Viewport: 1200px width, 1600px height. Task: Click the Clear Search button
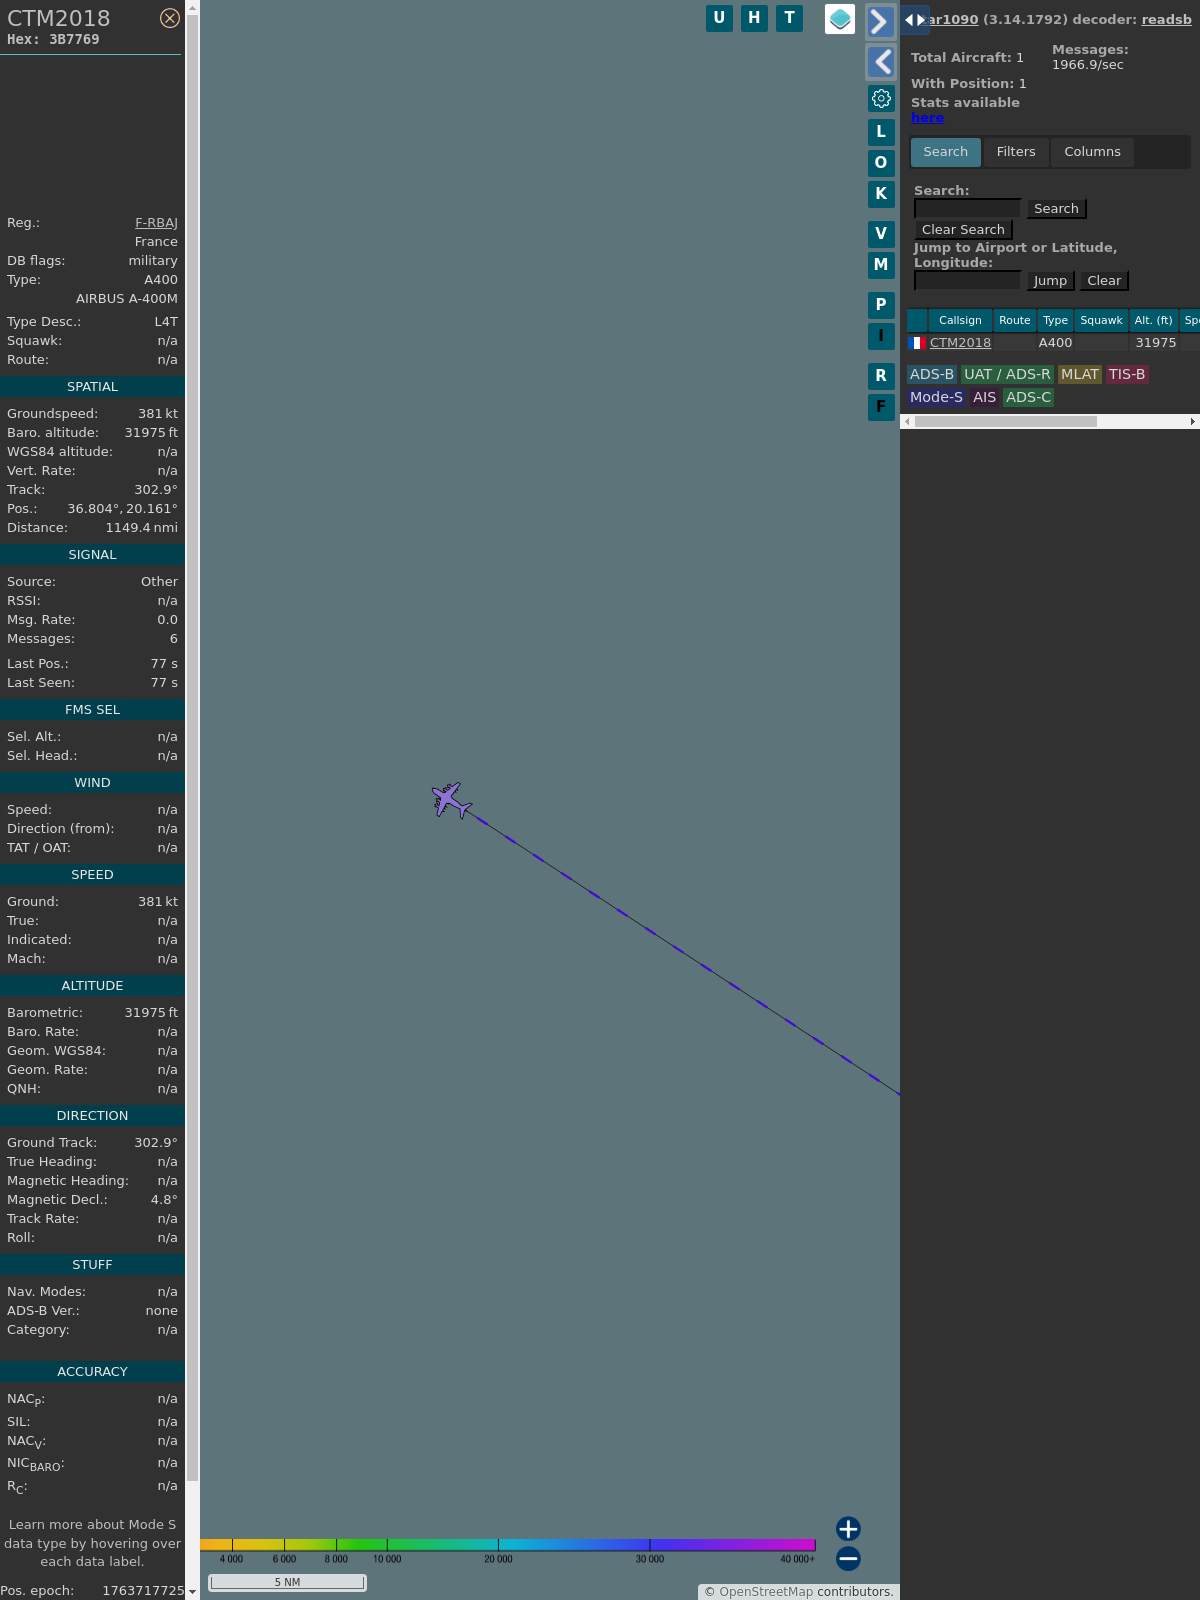[x=963, y=230]
